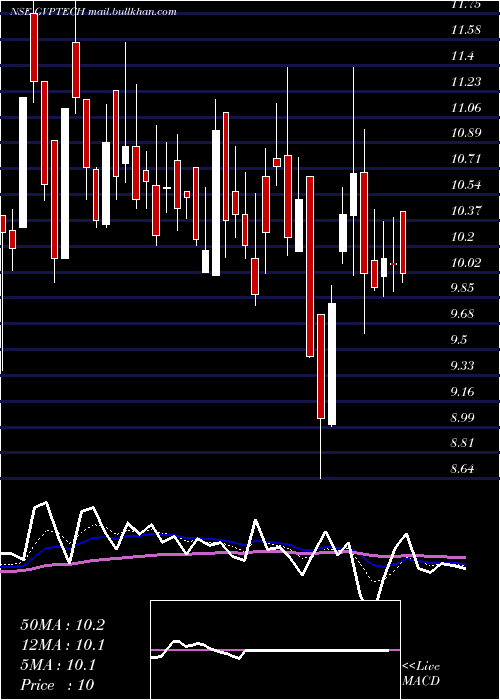The width and height of the screenshot is (500, 700).
Task: Click the 10.37 price axis label
Action: pos(466,211)
